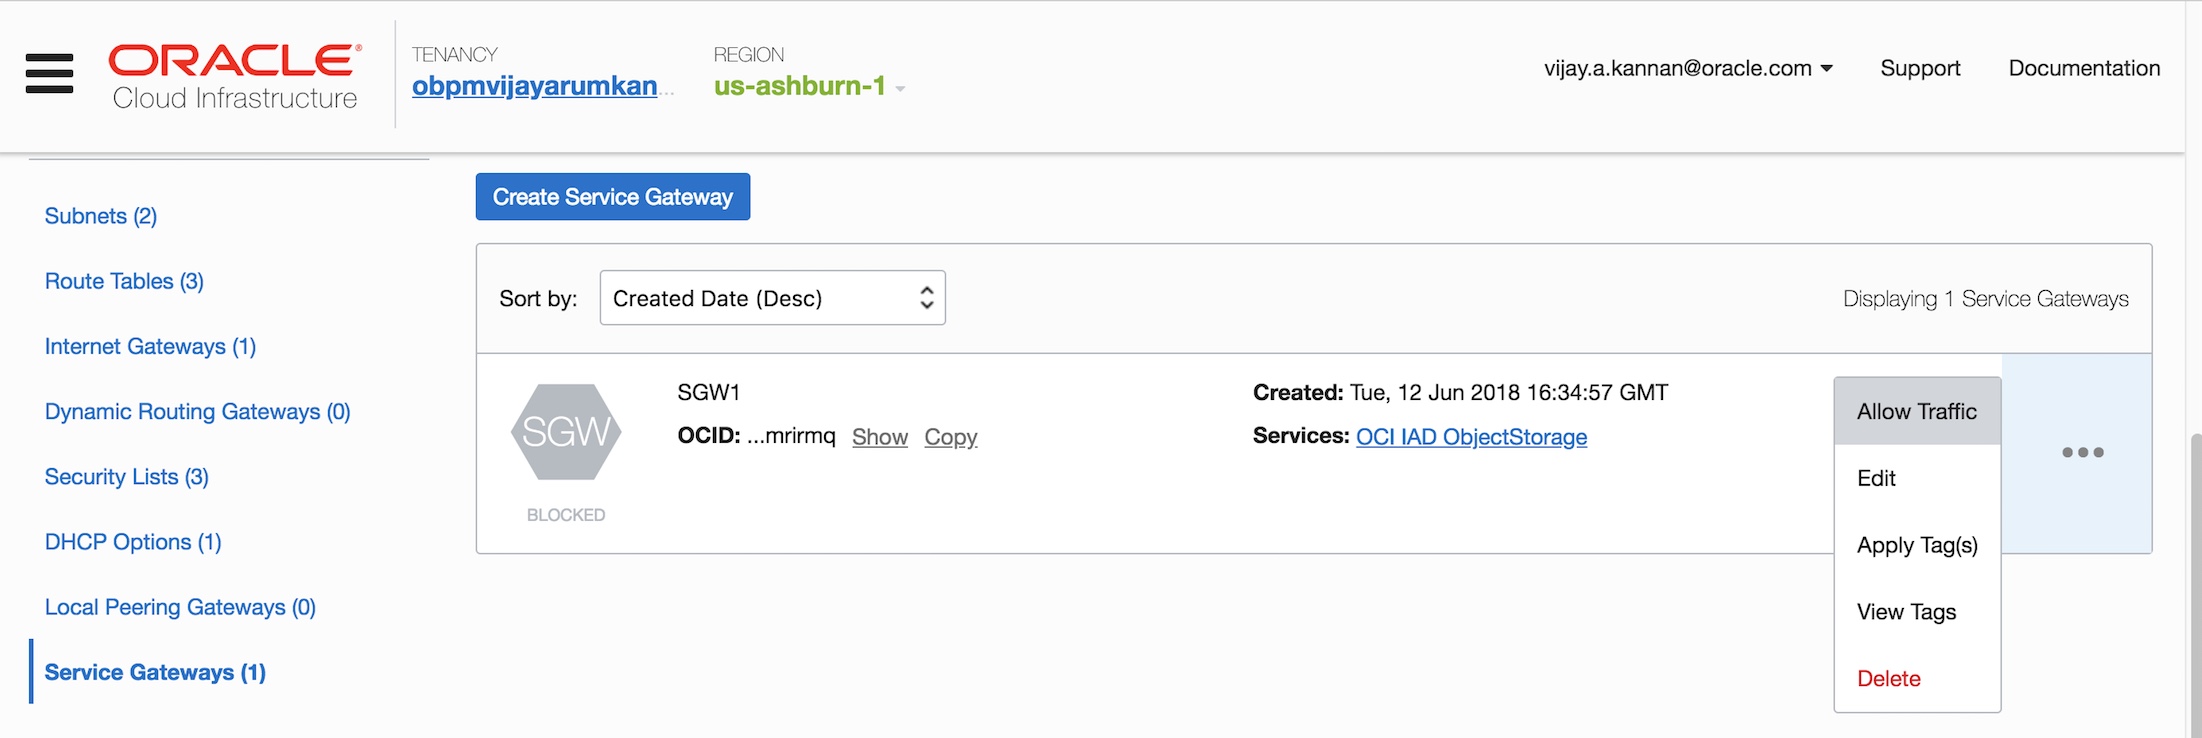This screenshot has height=738, width=2202.
Task: Click the Create Service Gateway button
Action: click(x=612, y=197)
